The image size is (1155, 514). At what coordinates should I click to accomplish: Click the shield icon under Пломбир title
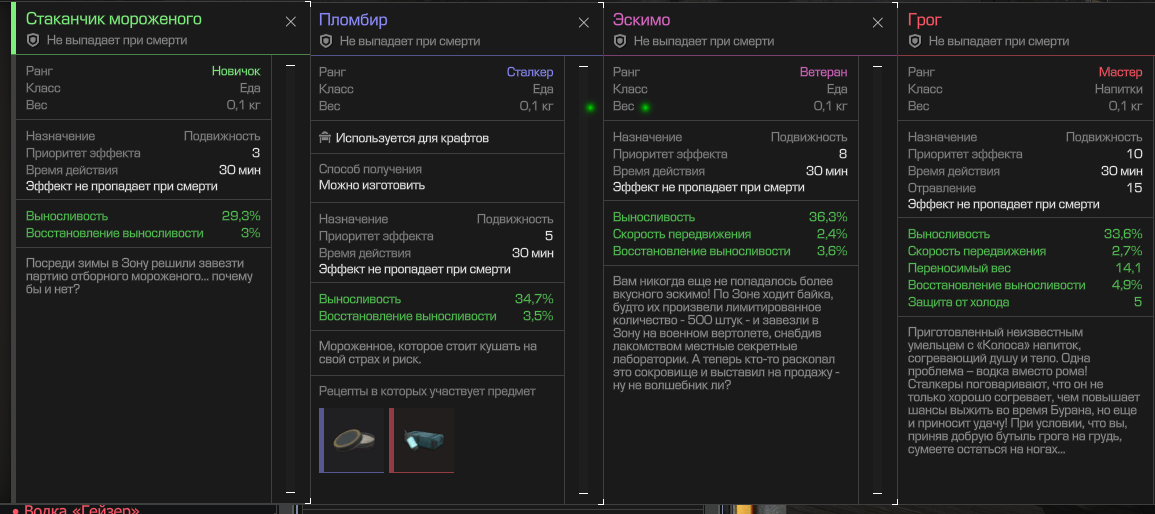[x=325, y=41]
